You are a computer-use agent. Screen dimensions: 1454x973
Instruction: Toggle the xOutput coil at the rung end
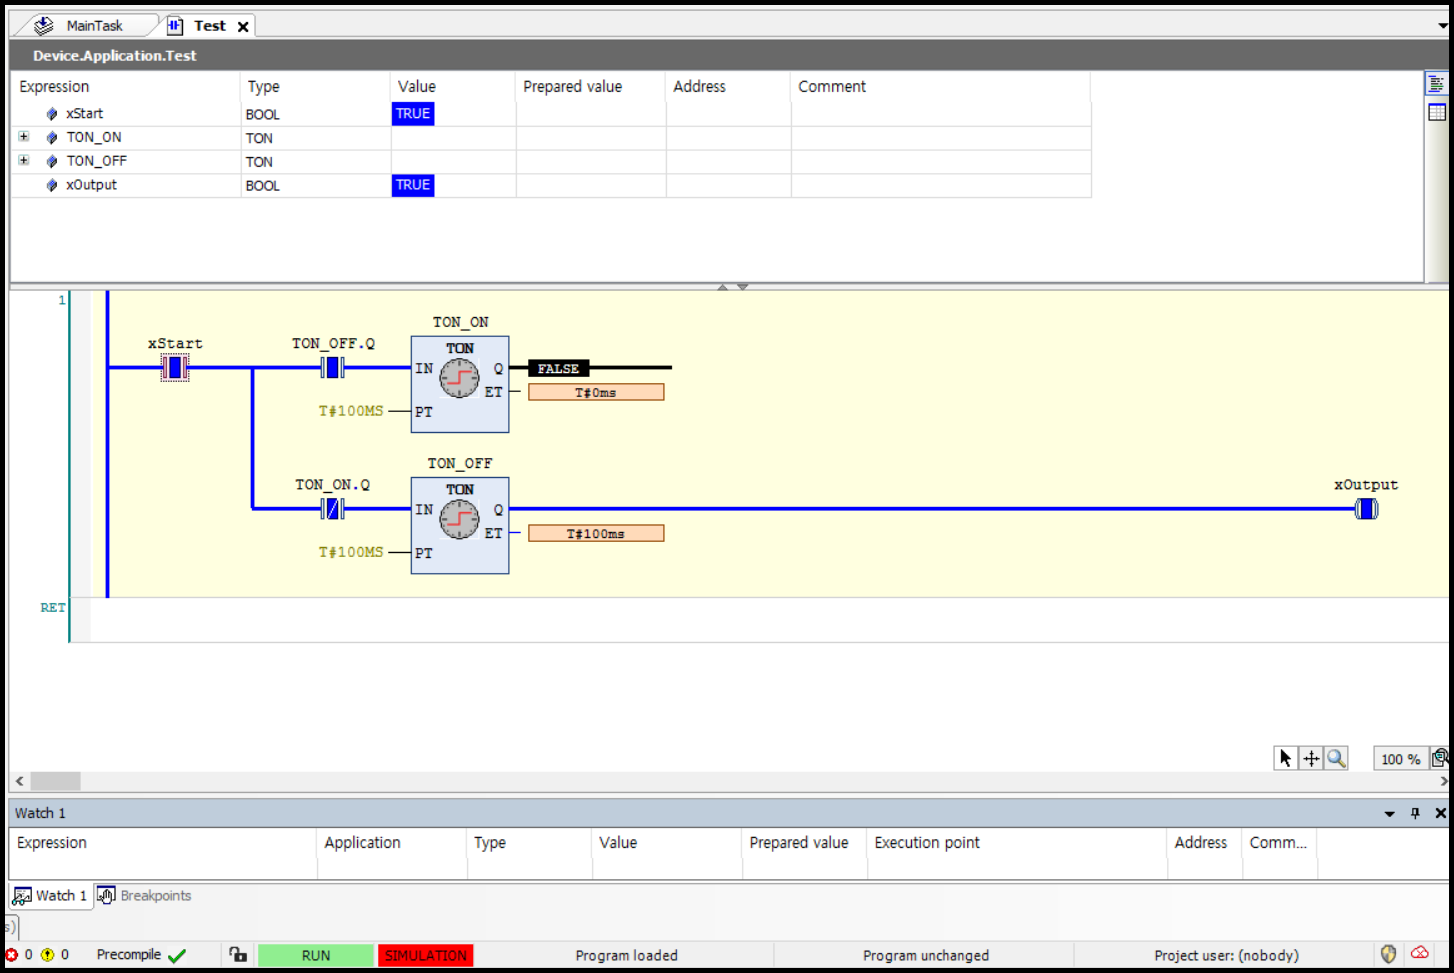point(1366,509)
